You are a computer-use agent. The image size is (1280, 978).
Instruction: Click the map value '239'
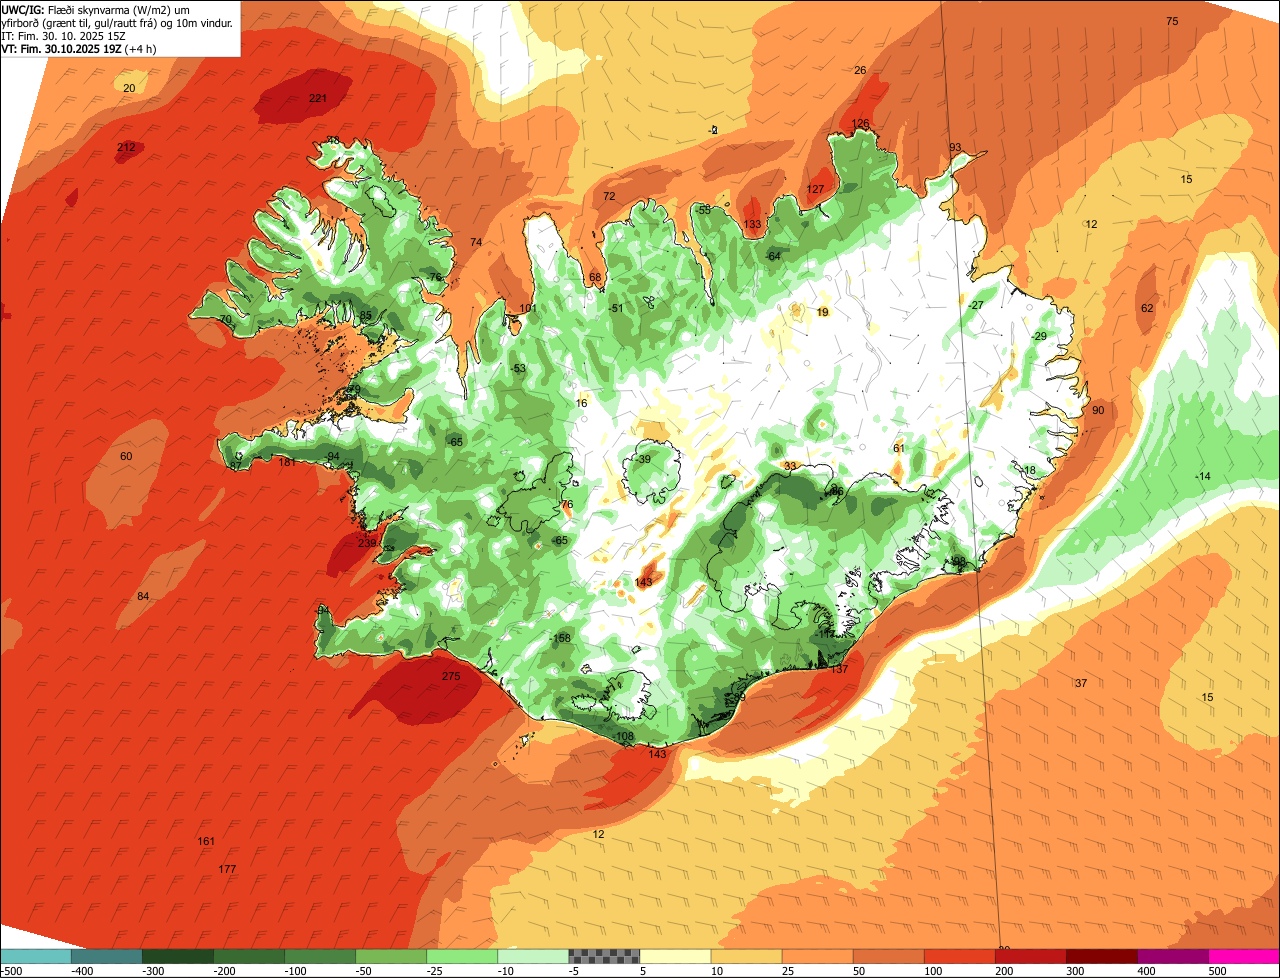click(x=367, y=543)
